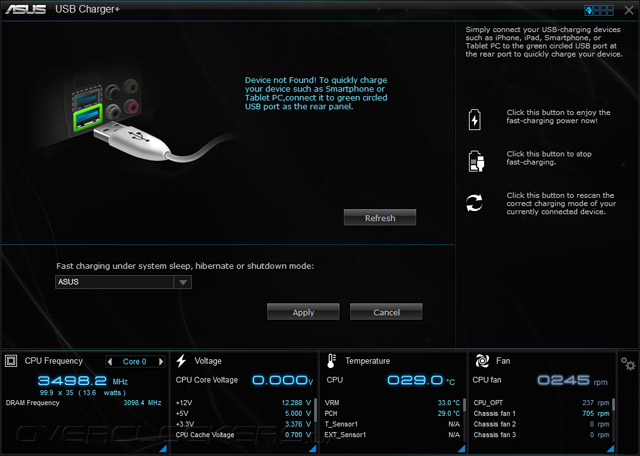
Task: Open the monitor settings gear icon
Action: pyautogui.click(x=628, y=363)
